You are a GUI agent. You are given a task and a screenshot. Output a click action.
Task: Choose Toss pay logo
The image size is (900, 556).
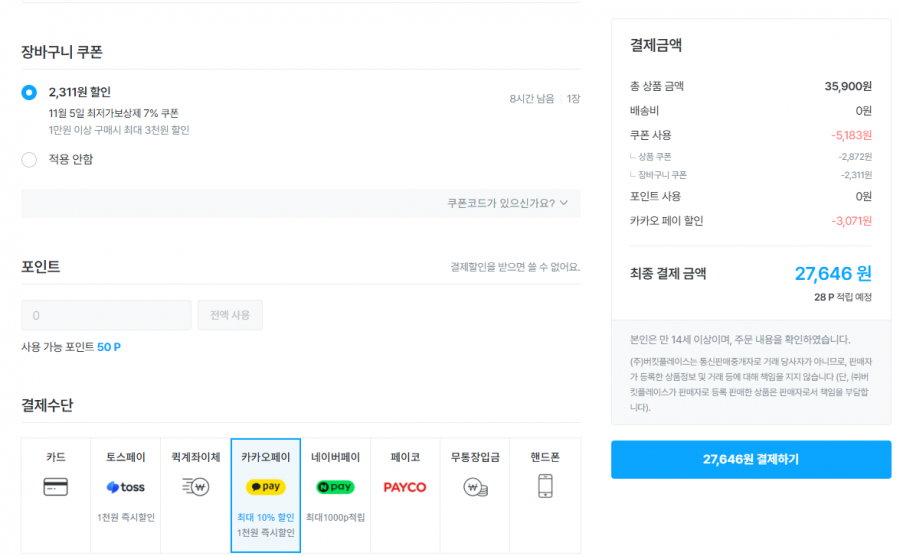tap(125, 487)
